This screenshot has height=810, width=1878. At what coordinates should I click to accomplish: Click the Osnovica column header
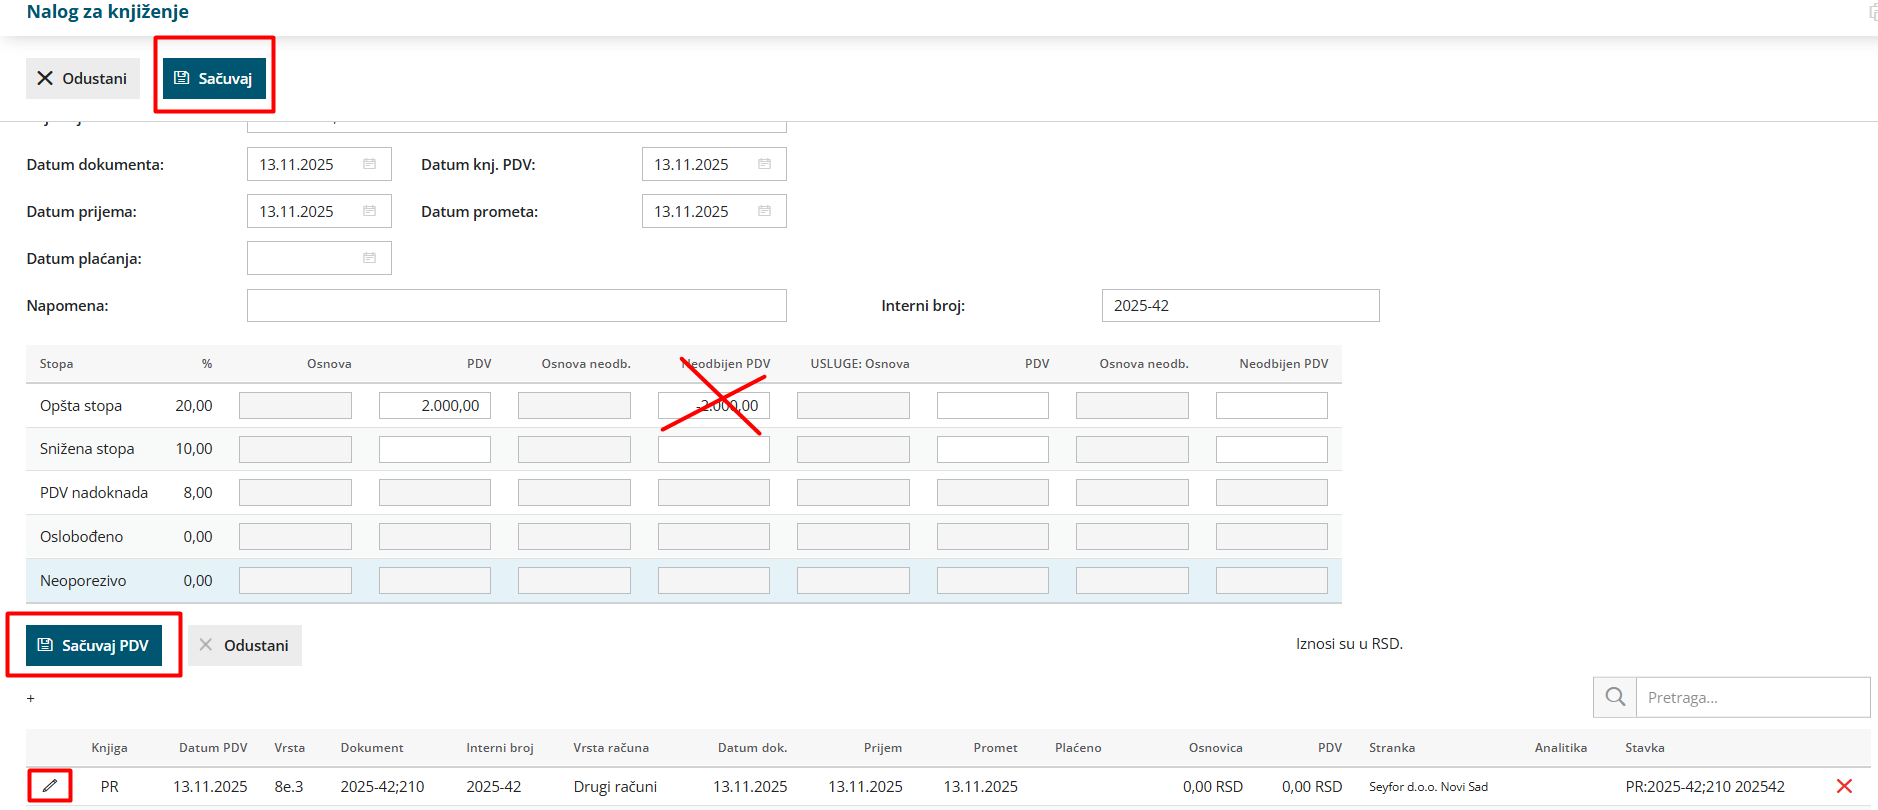(1216, 747)
